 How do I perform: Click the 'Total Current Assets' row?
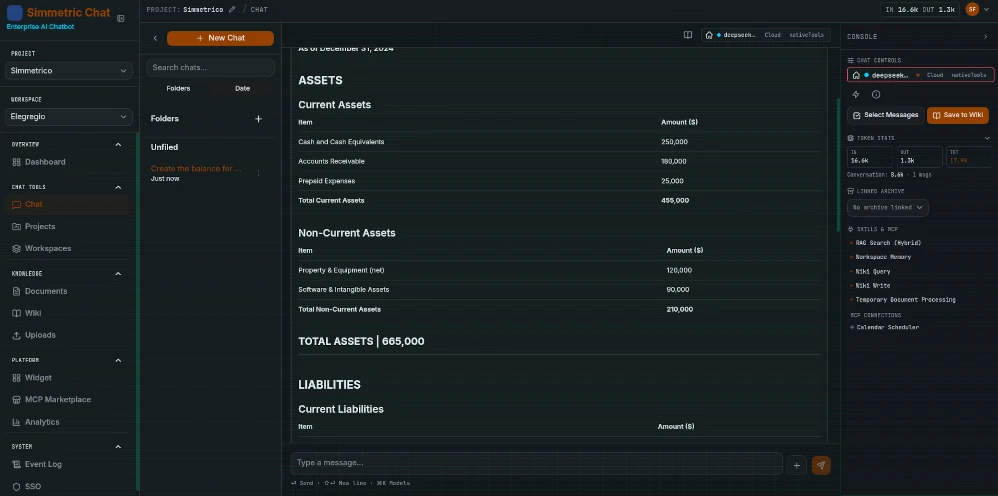pos(559,201)
